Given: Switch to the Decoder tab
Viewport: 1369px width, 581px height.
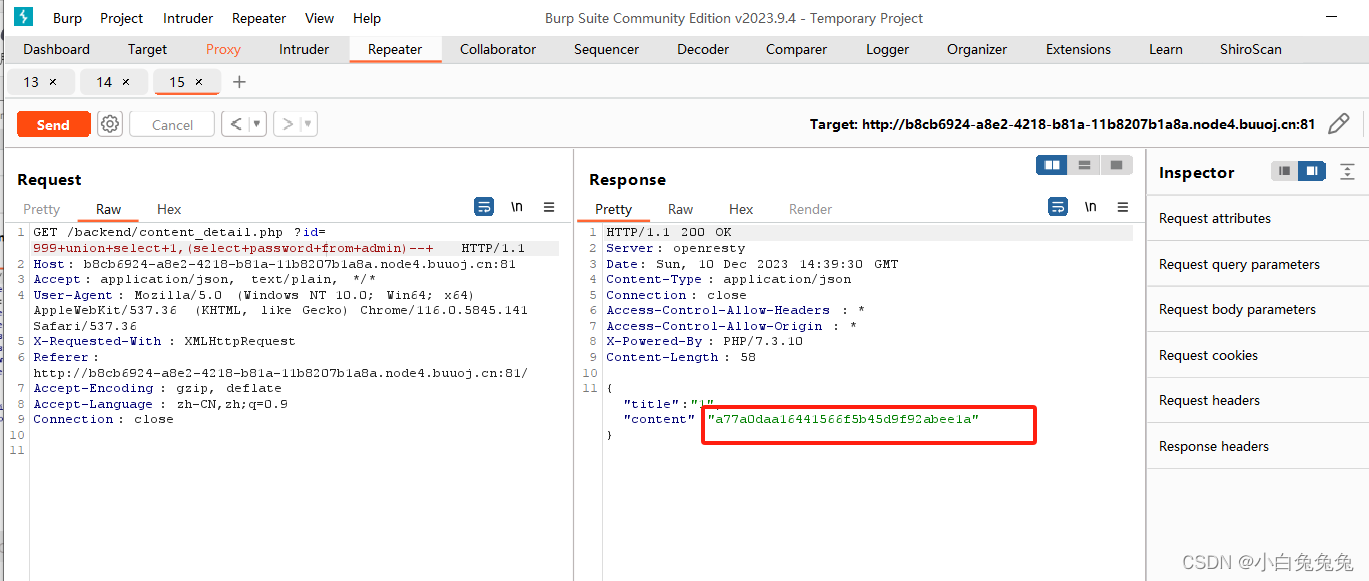Looking at the screenshot, I should (x=703, y=49).
